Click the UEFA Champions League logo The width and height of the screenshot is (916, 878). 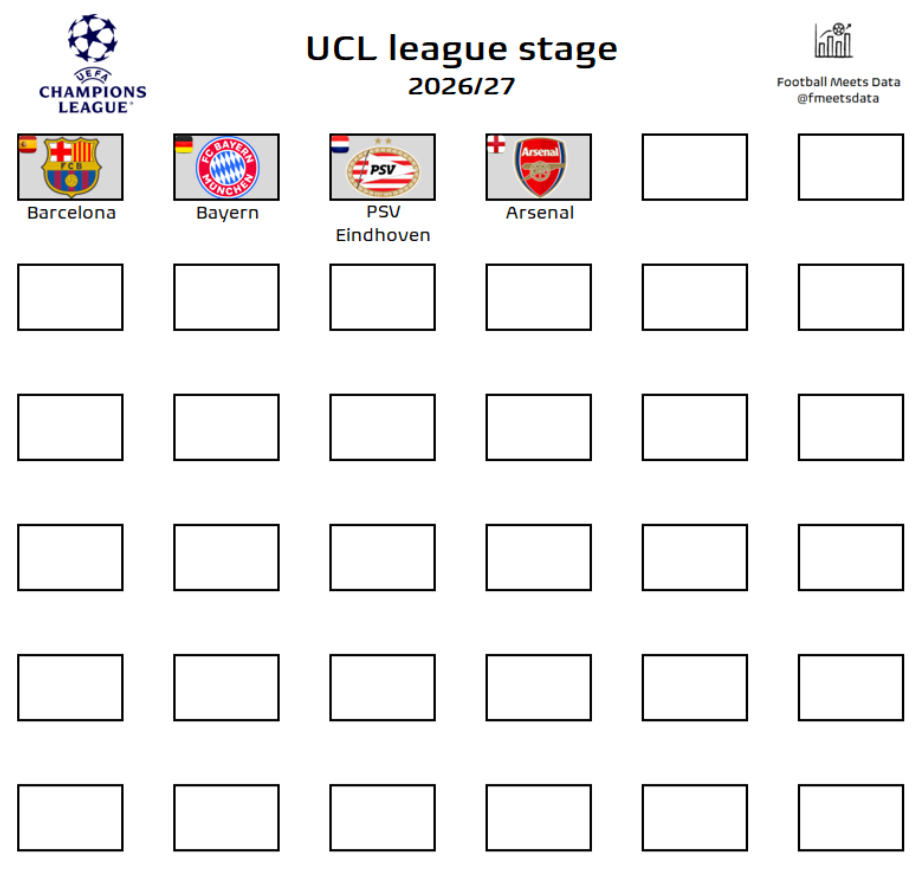click(92, 62)
